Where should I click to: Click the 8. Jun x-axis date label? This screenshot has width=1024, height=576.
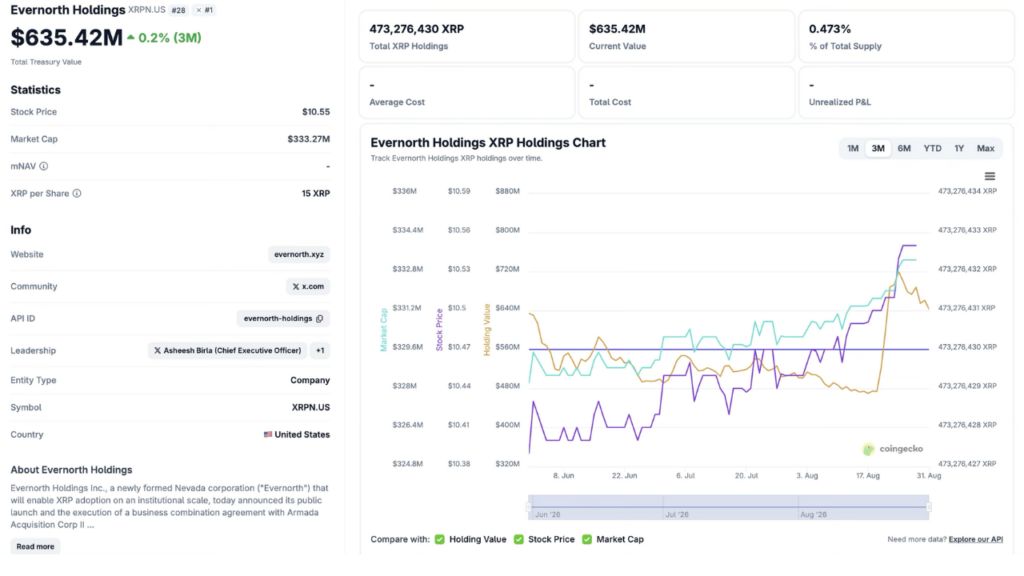pyautogui.click(x=563, y=475)
